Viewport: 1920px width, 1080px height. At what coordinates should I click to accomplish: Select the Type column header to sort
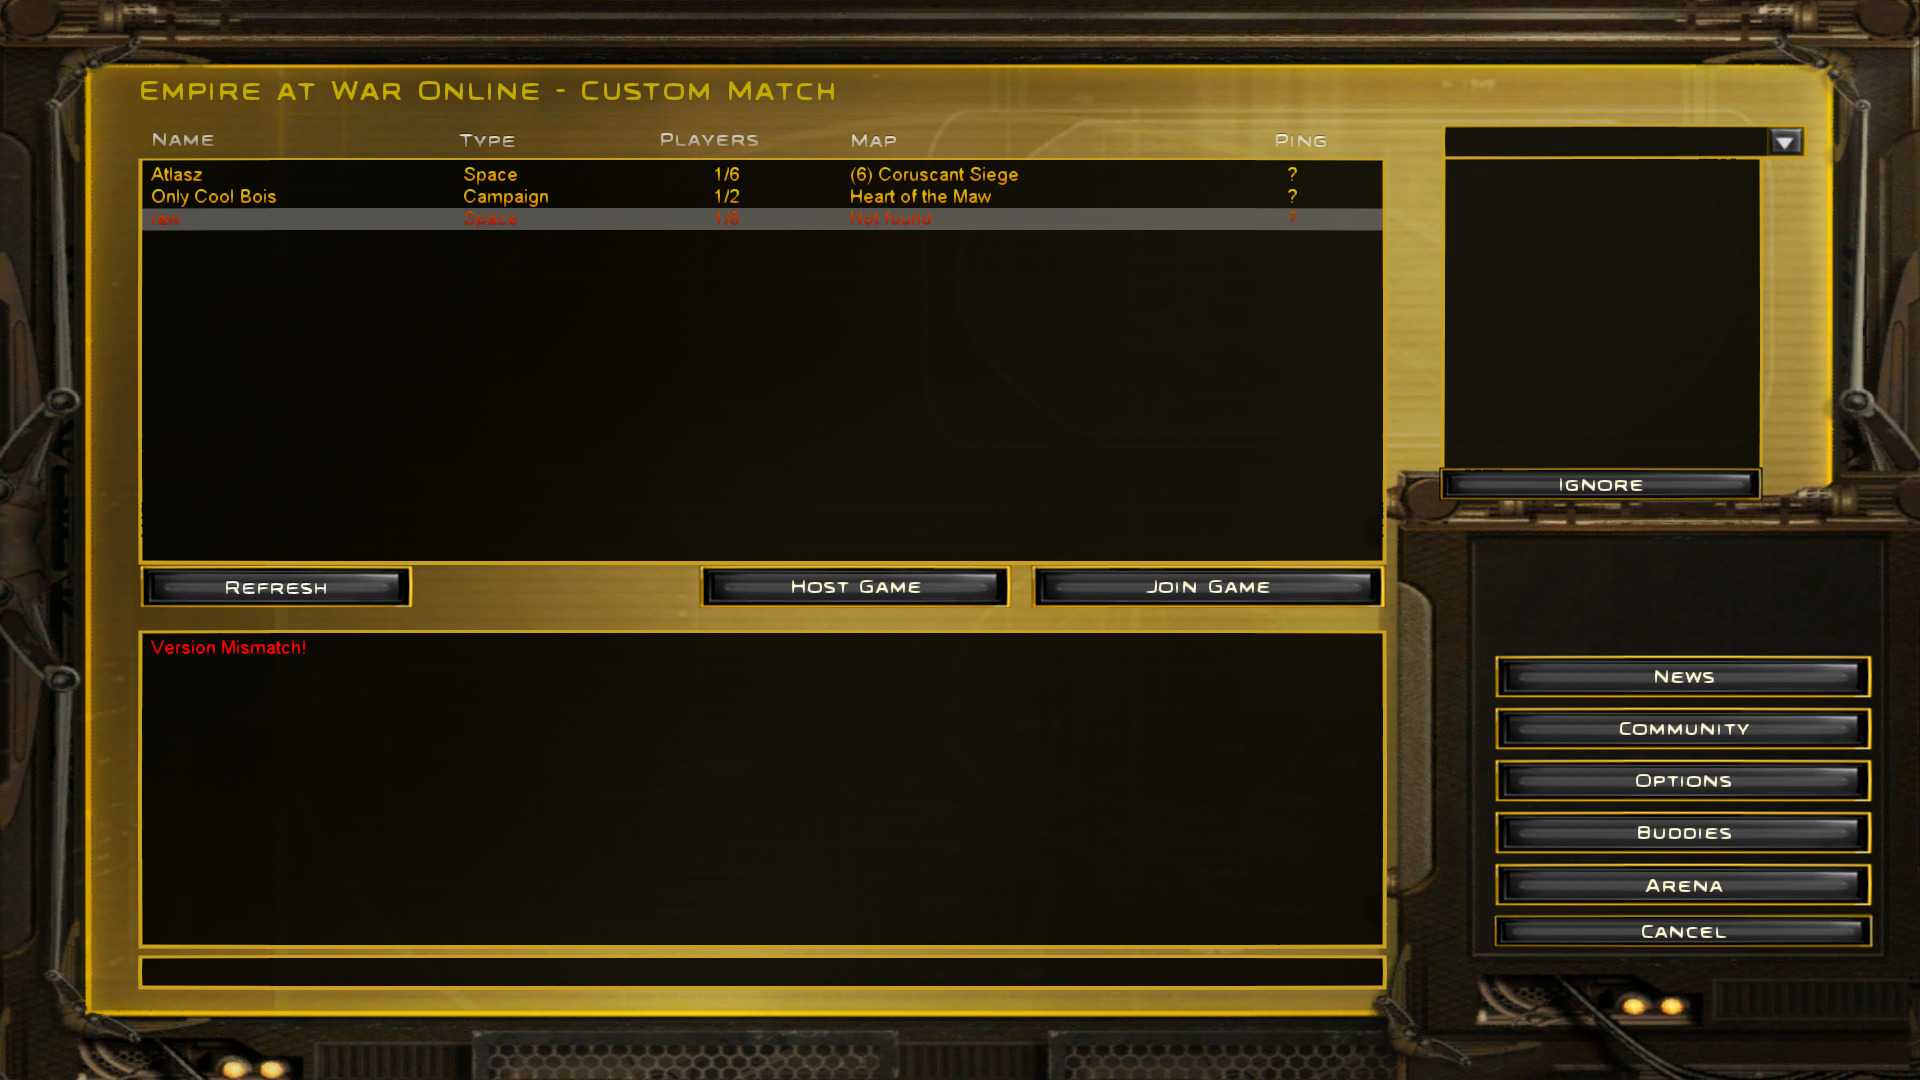click(x=485, y=138)
